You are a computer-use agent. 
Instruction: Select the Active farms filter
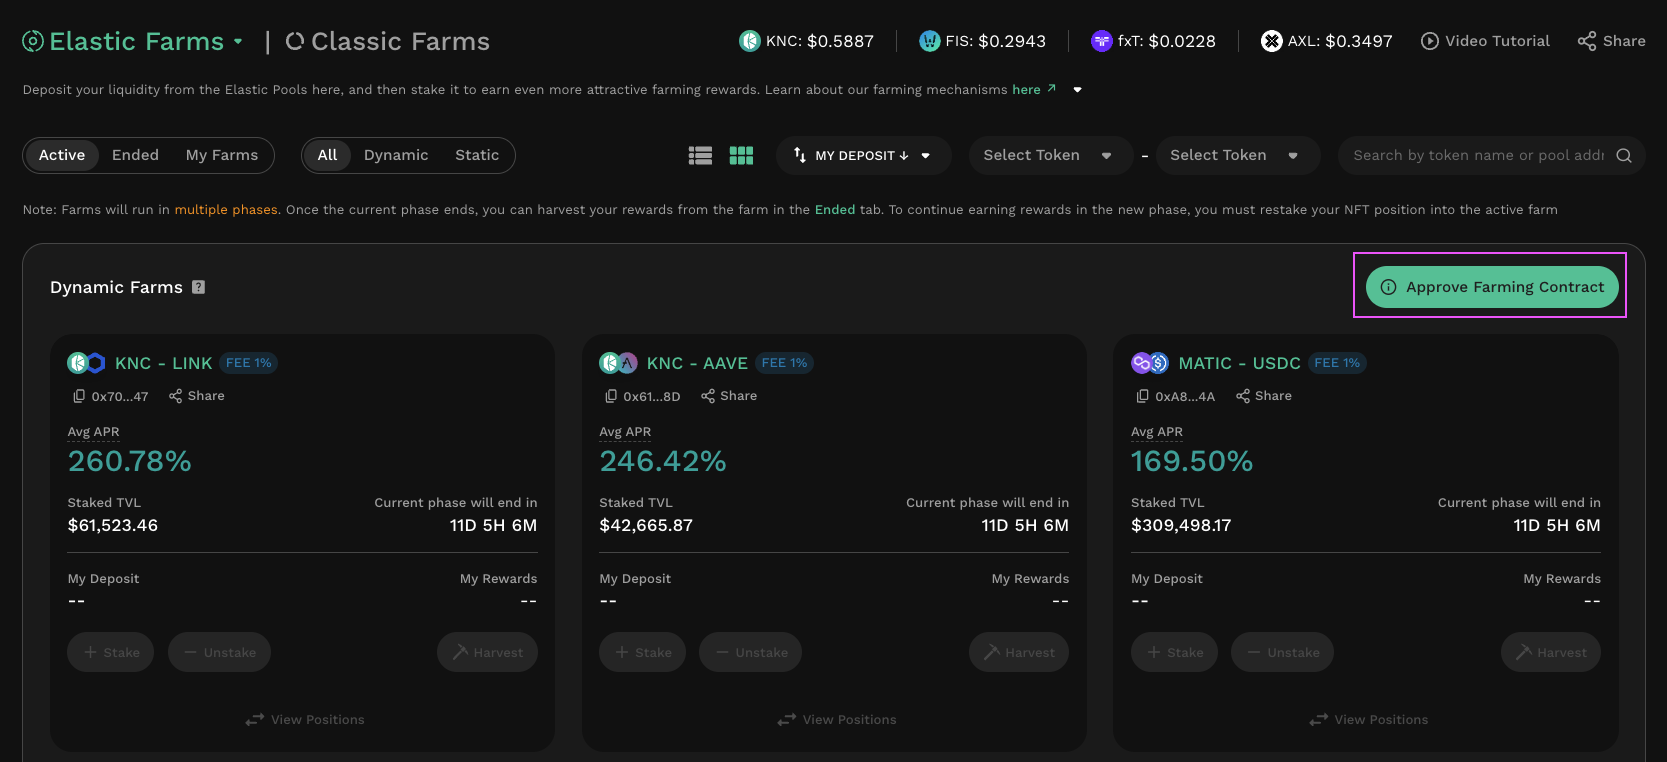pyautogui.click(x=62, y=155)
